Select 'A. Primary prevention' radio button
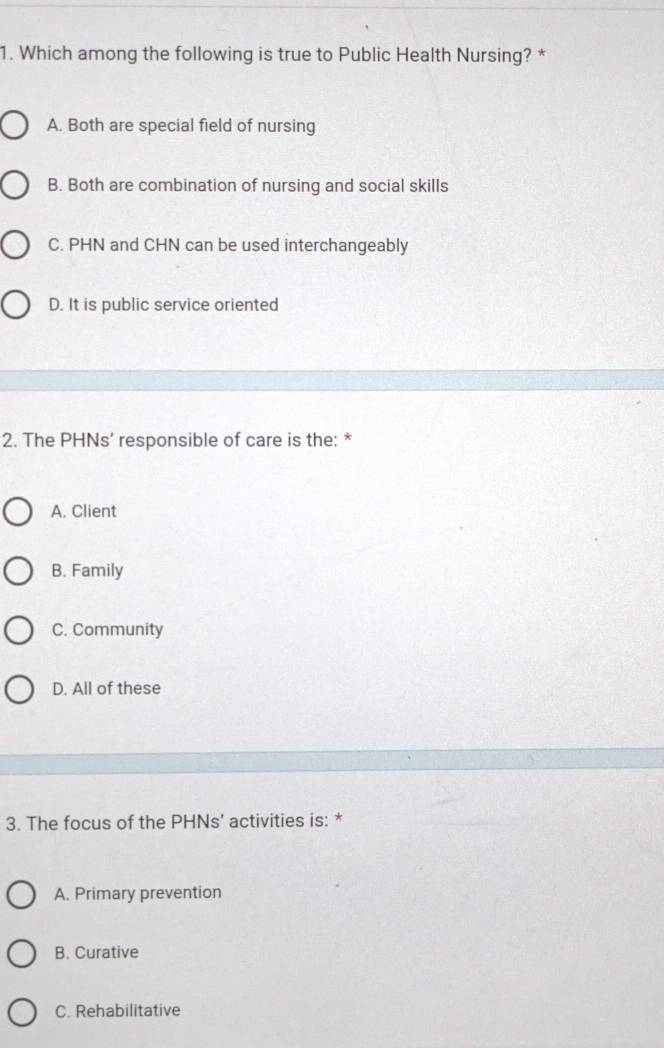664x1048 pixels. (x=21, y=894)
